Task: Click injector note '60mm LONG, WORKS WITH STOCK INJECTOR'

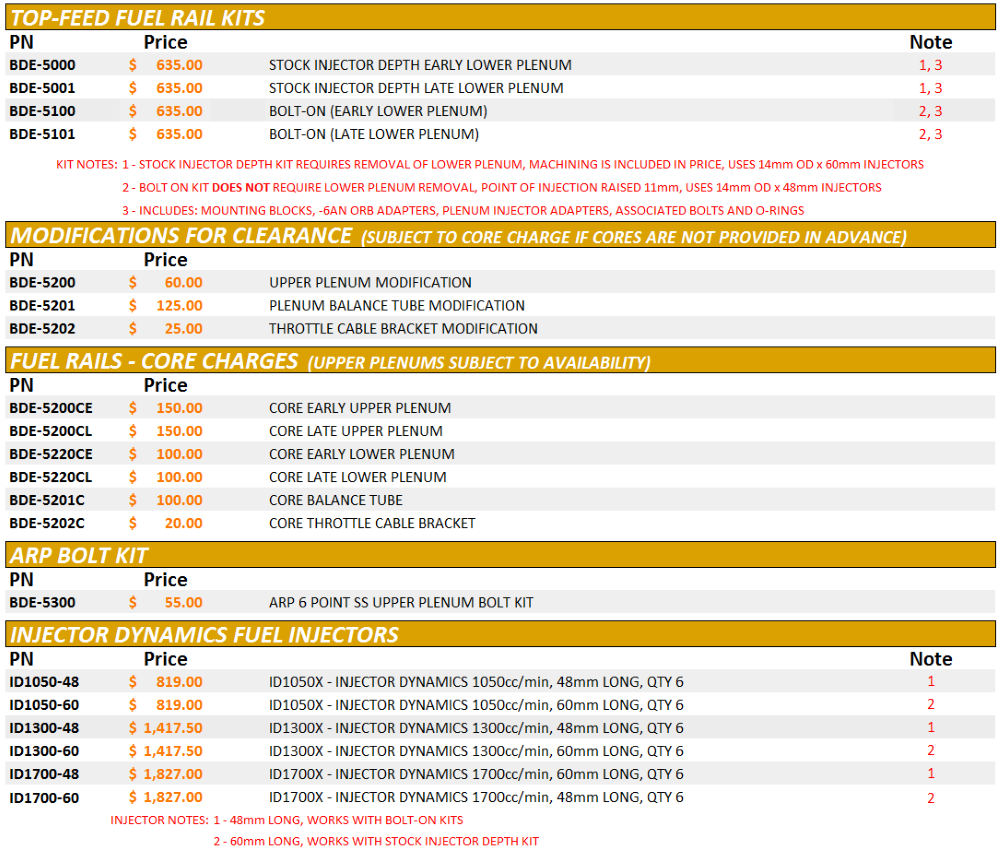Action: pyautogui.click(x=376, y=841)
